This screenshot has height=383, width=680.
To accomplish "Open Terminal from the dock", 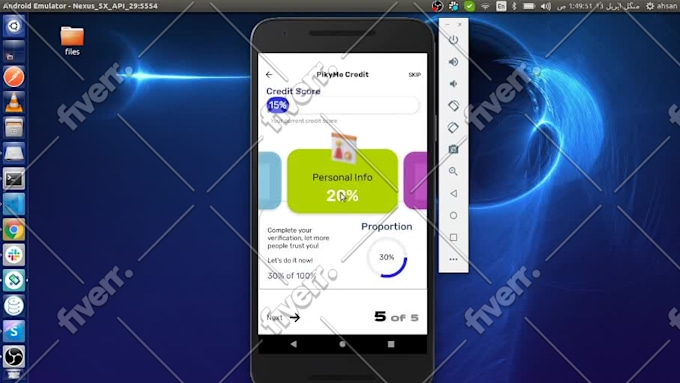I will coord(14,179).
